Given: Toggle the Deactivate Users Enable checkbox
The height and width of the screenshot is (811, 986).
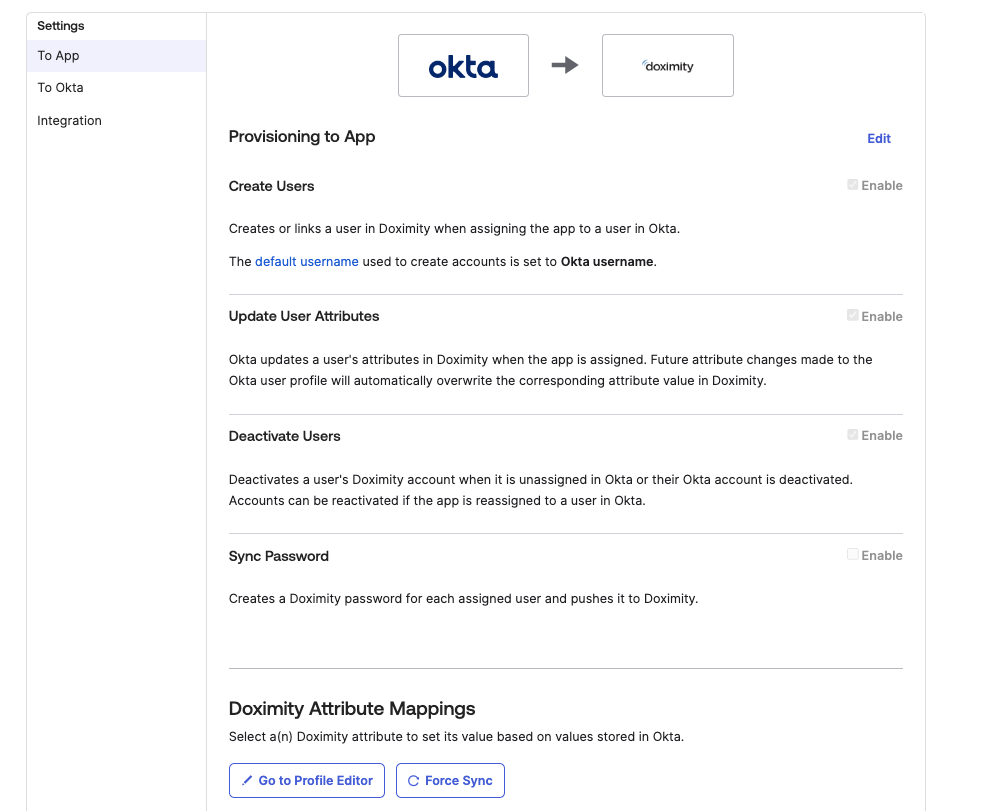Looking at the screenshot, I should point(853,435).
